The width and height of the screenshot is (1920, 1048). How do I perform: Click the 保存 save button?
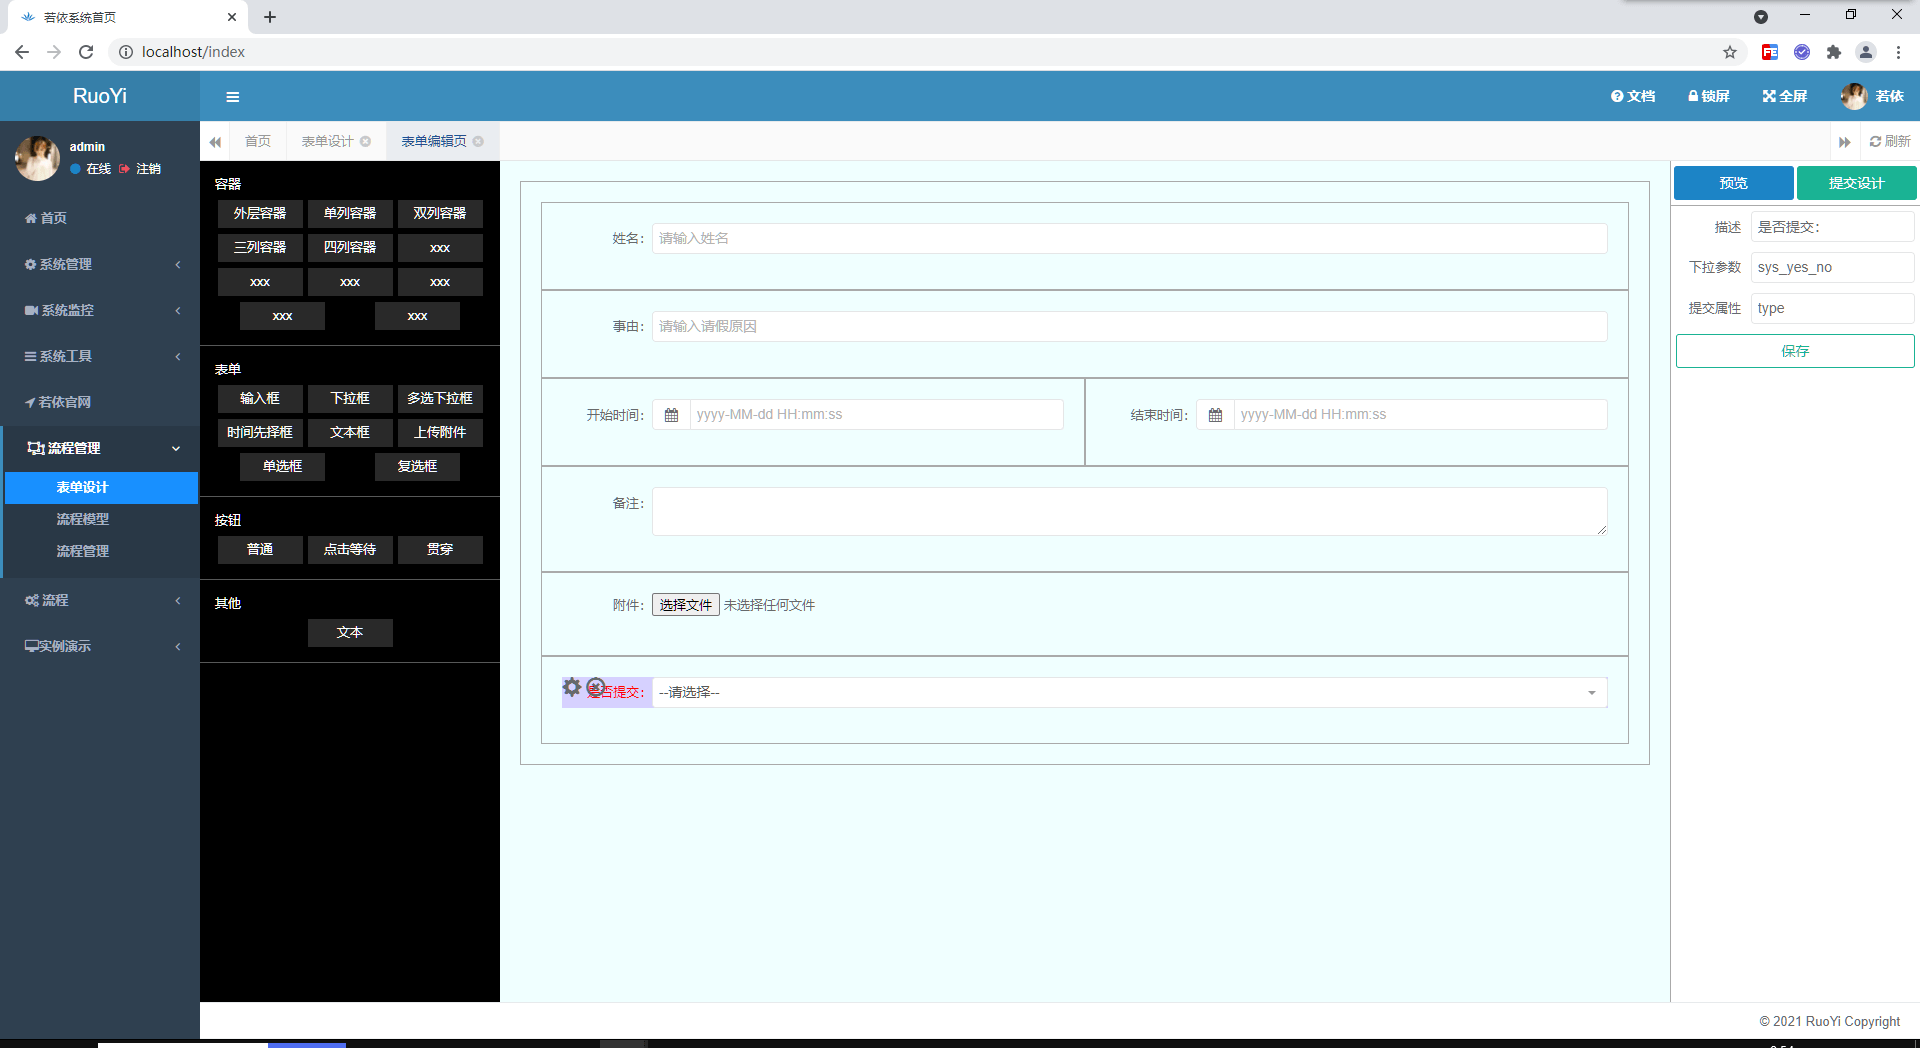pyautogui.click(x=1795, y=351)
